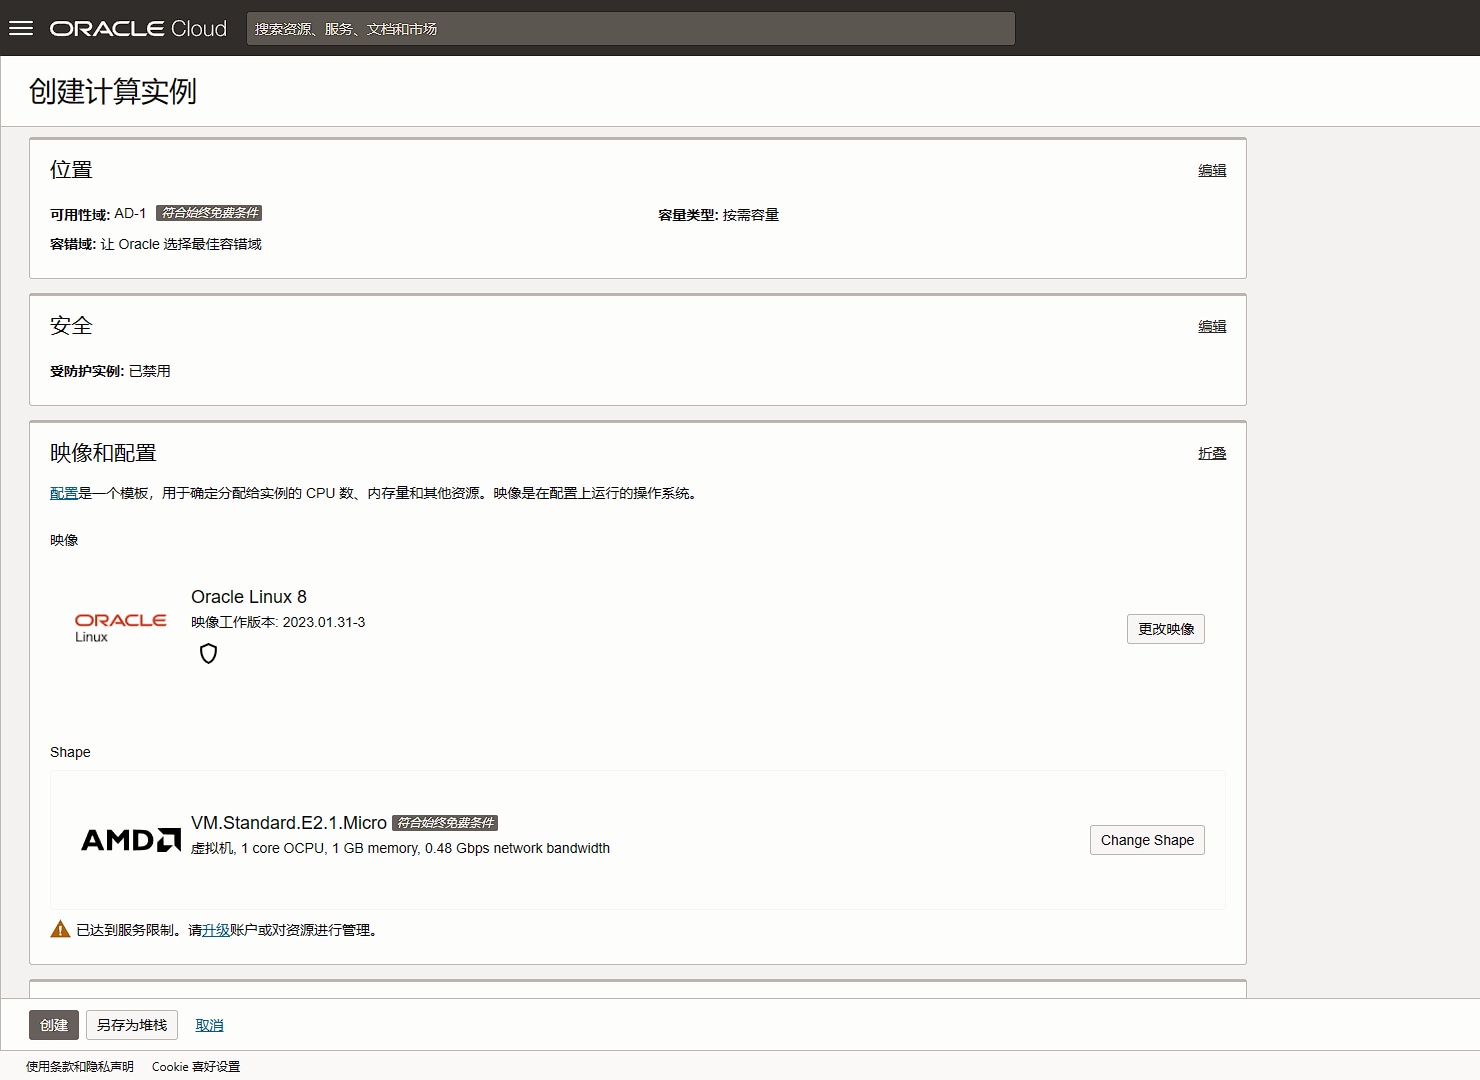Viewport: 1480px width, 1080px height.
Task: Click the Oracle Linux image logo
Action: coord(120,627)
